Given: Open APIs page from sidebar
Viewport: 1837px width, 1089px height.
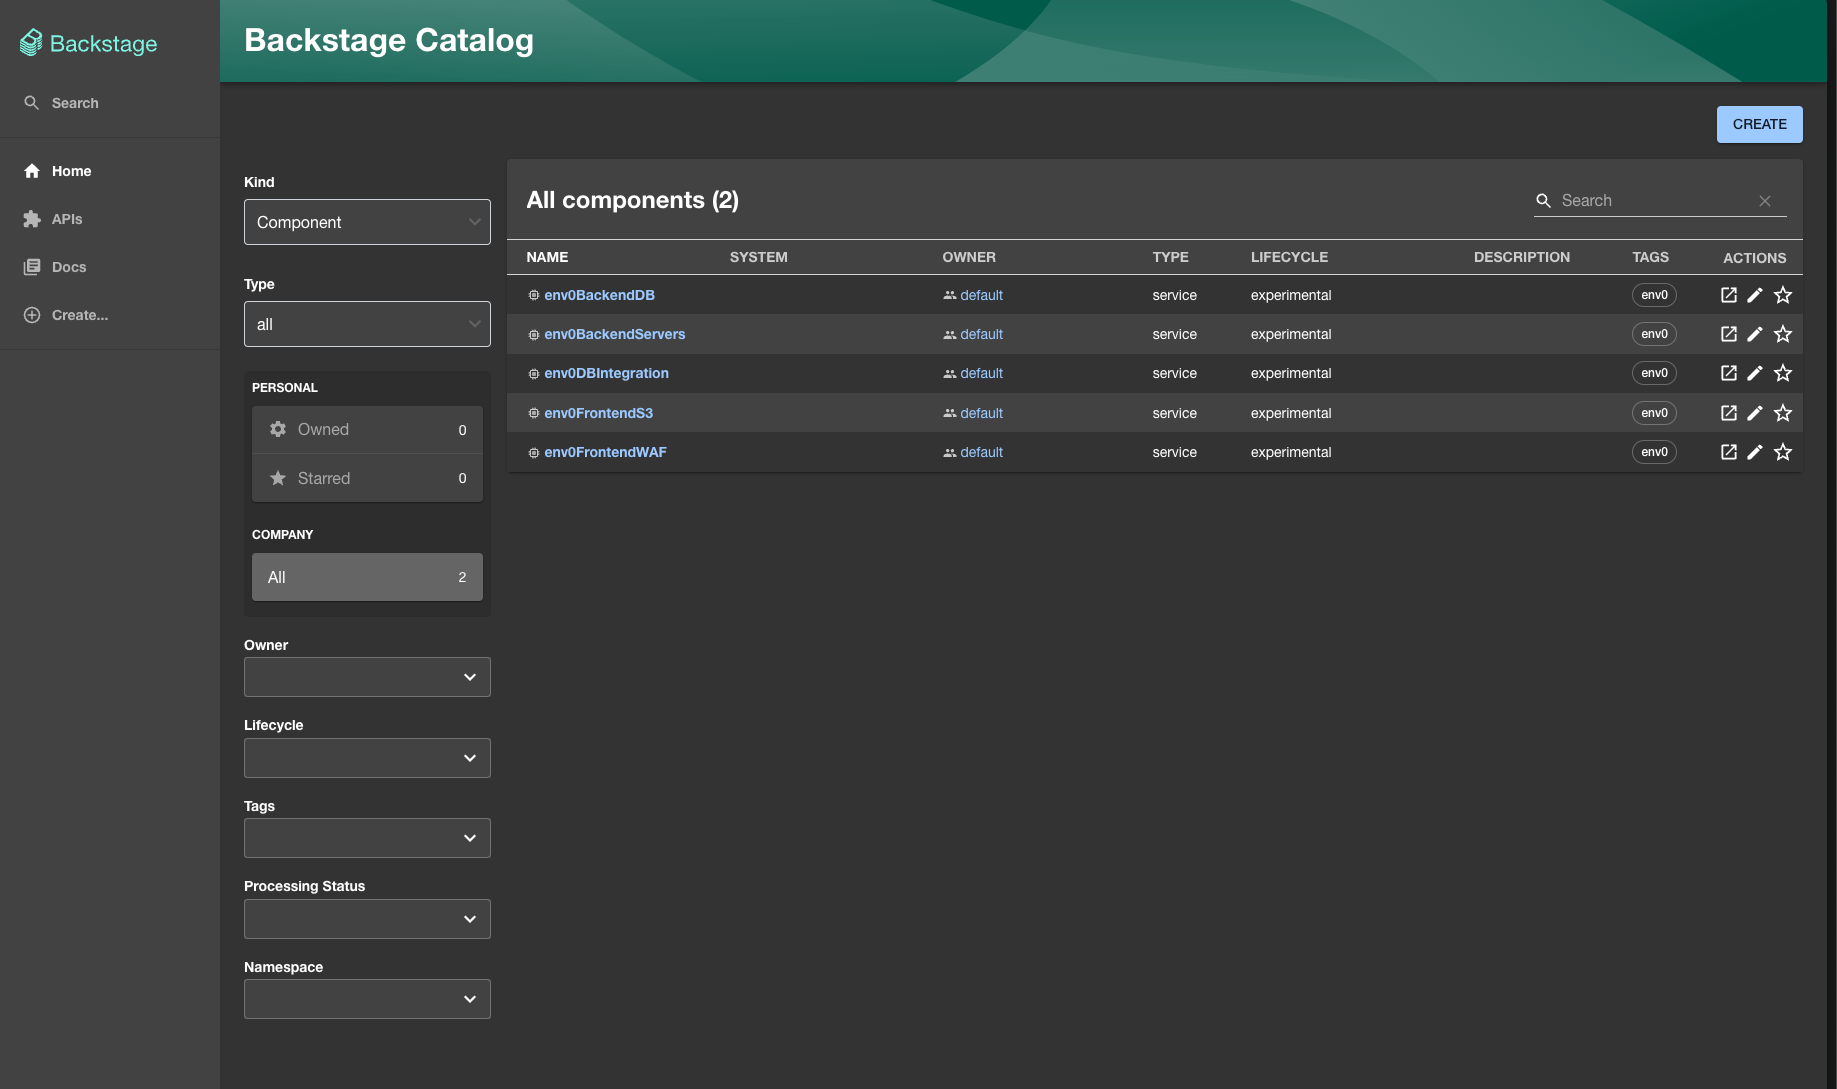Looking at the screenshot, I should (53, 219).
